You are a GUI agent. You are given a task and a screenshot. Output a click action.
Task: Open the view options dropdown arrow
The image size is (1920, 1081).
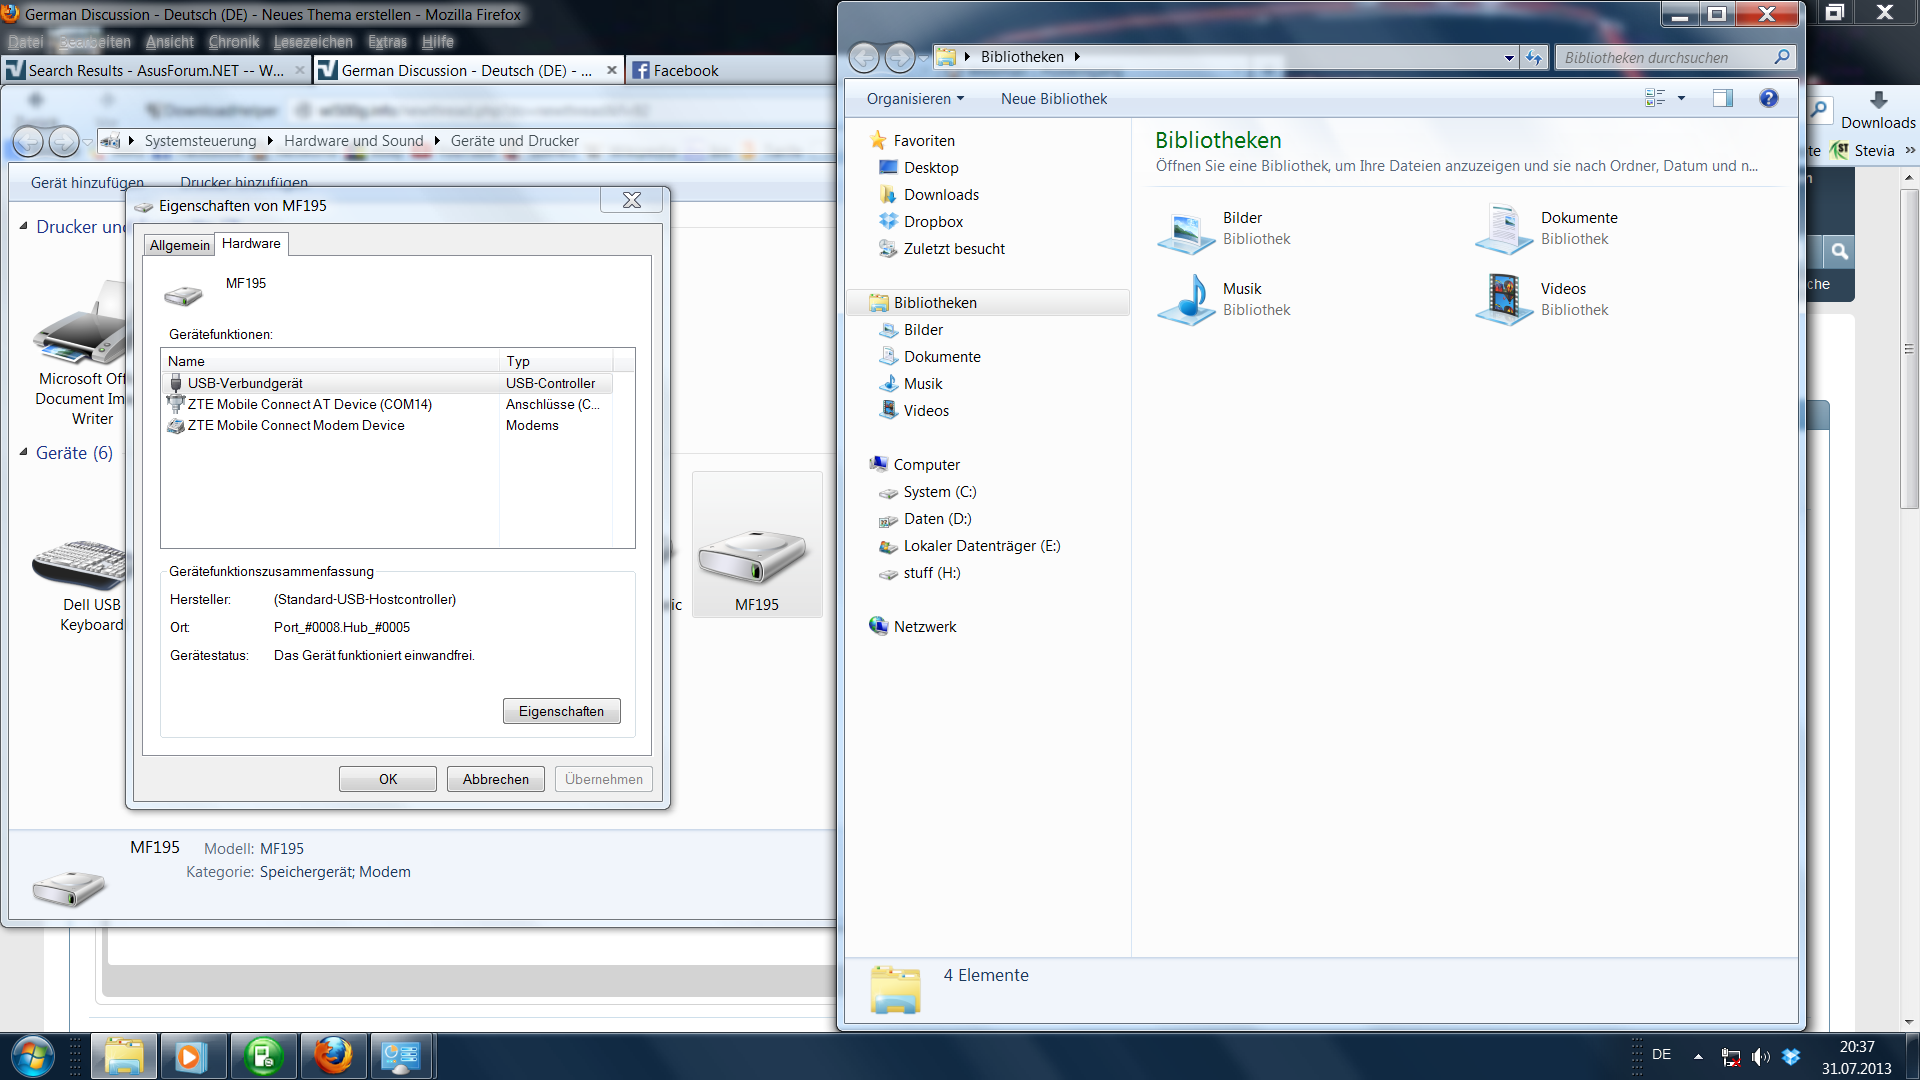point(1681,98)
